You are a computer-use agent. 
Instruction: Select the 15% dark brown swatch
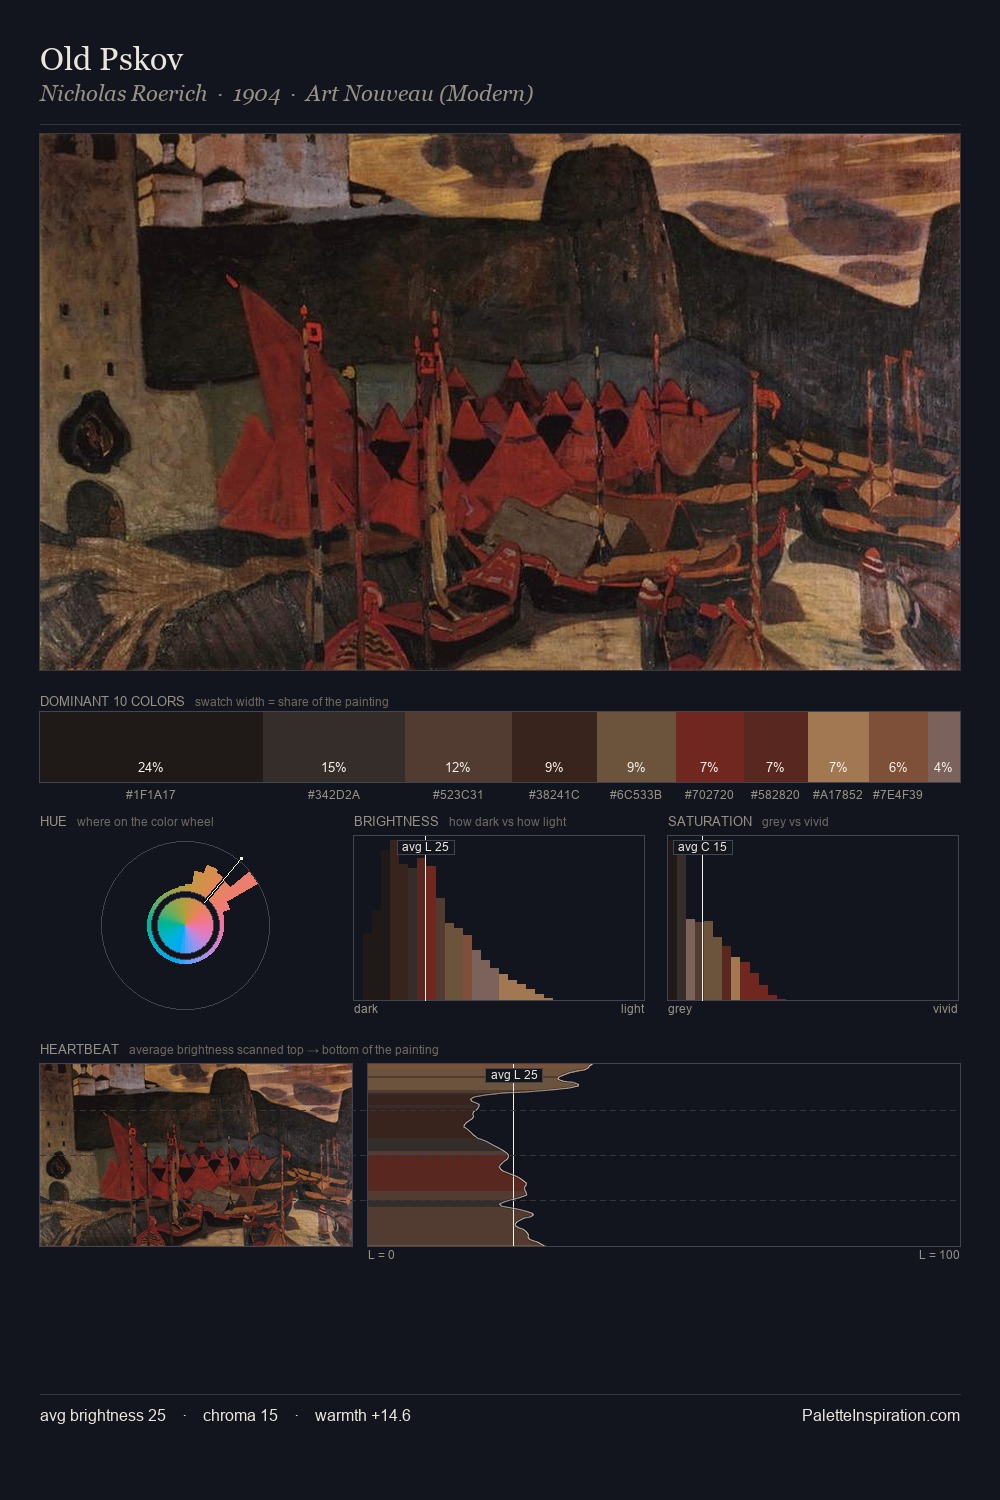click(x=334, y=746)
